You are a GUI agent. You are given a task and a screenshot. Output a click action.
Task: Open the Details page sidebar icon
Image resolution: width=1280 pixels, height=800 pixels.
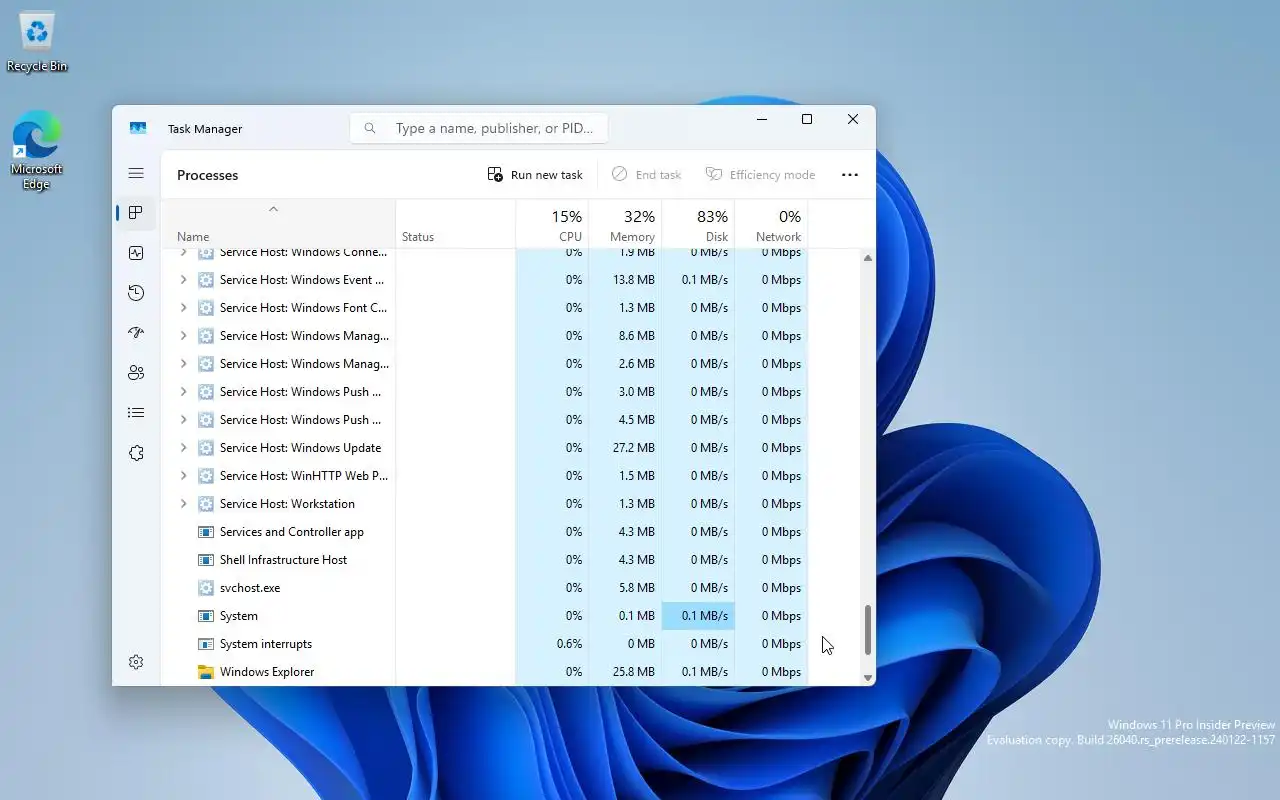pos(136,413)
